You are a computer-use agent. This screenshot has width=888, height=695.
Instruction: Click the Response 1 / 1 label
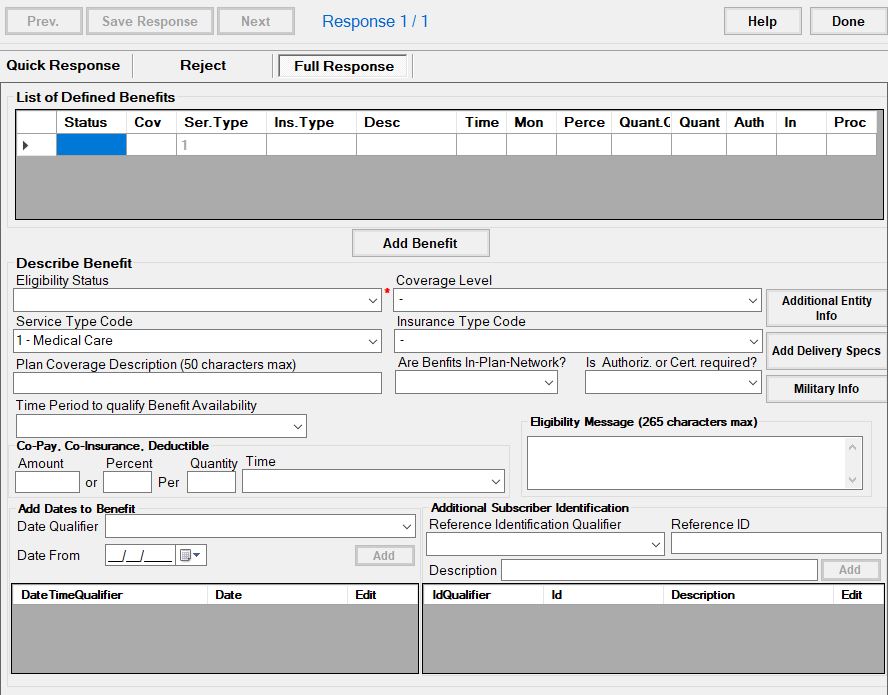pyautogui.click(x=375, y=22)
